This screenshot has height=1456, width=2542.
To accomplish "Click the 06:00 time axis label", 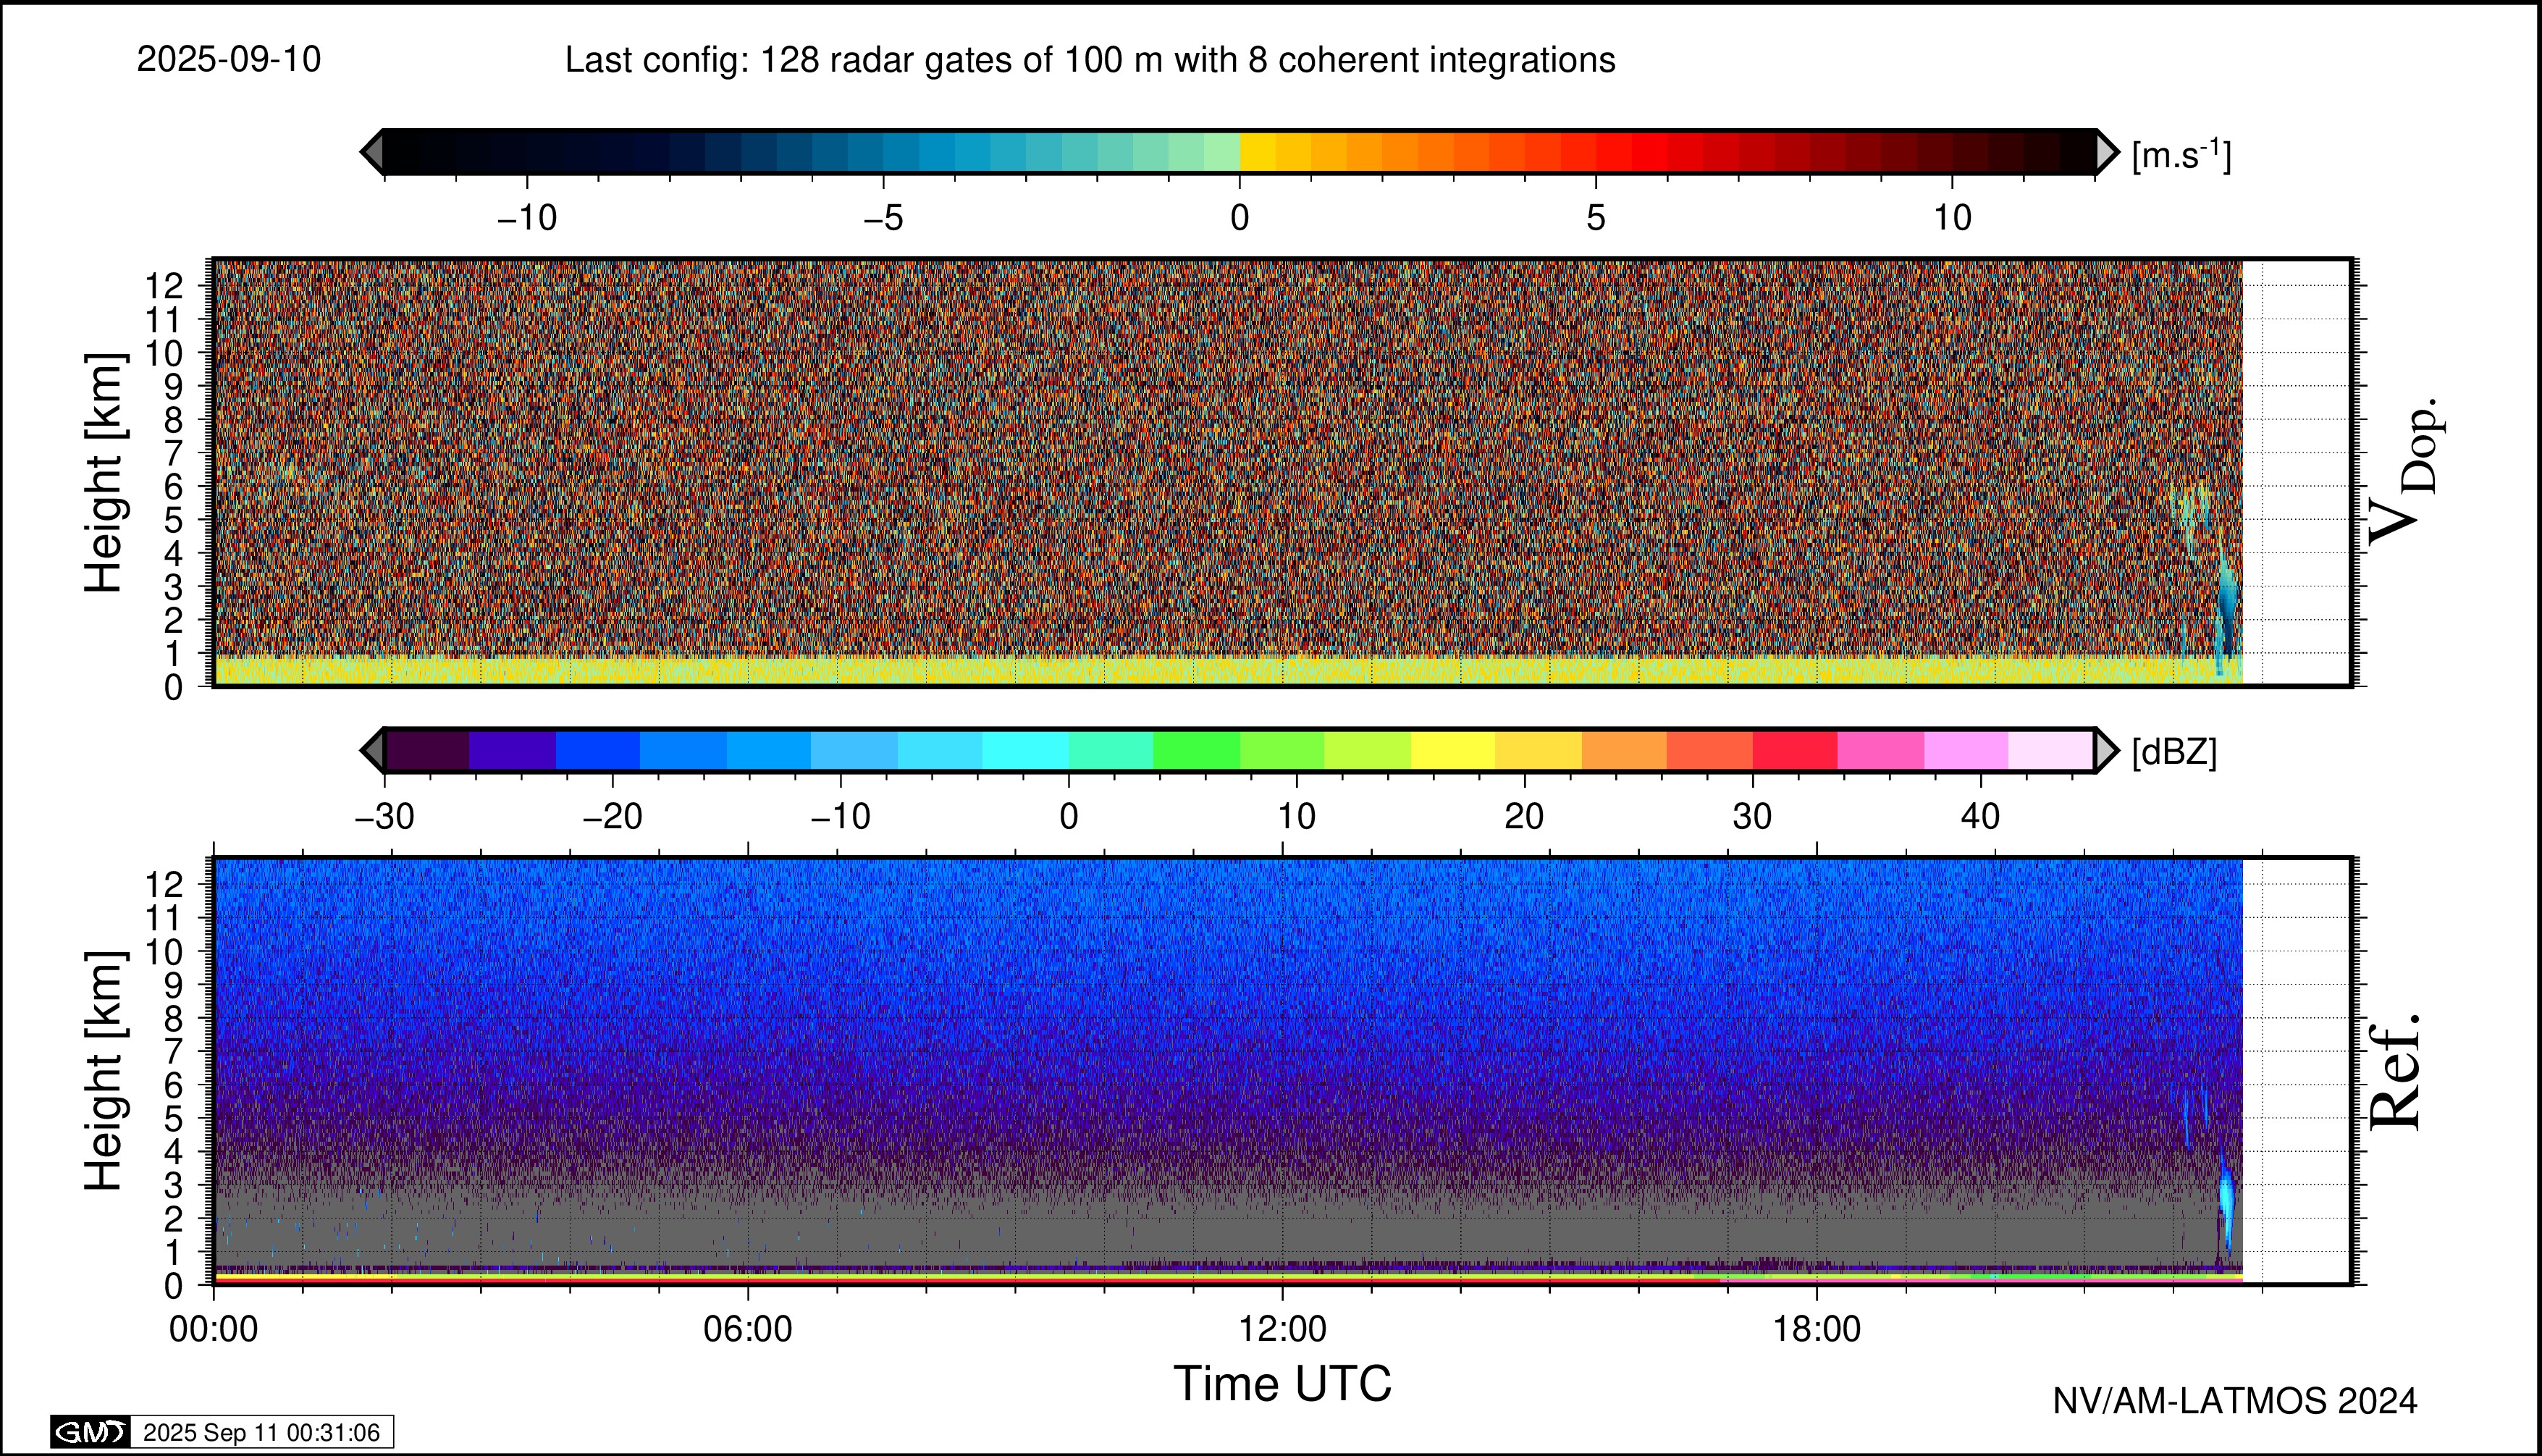I will tap(747, 1329).
